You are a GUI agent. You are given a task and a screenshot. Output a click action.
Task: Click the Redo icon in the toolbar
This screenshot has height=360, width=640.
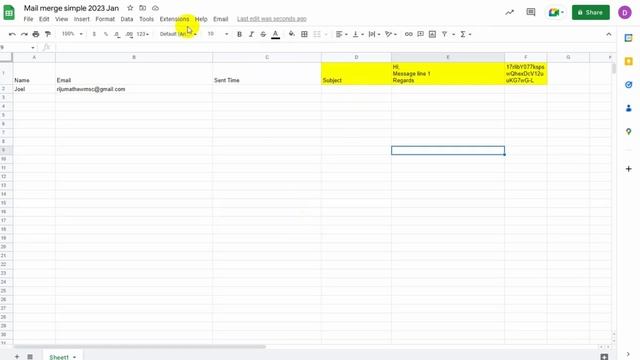tap(24, 34)
